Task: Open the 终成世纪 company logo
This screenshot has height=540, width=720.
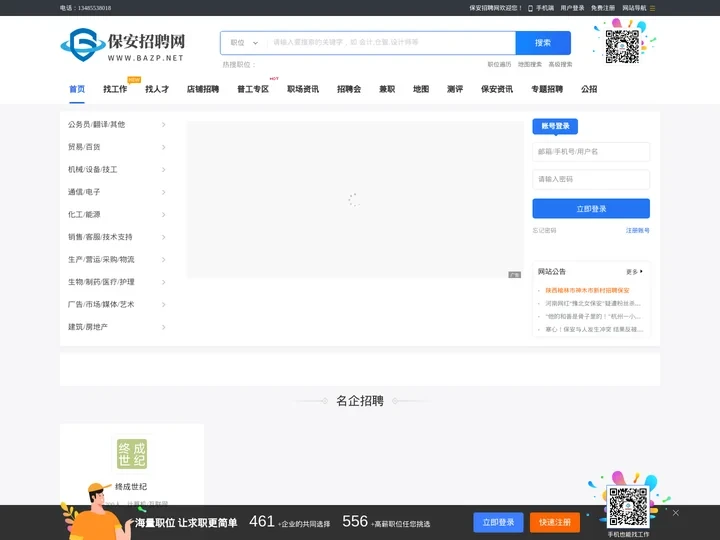Action: 132,454
